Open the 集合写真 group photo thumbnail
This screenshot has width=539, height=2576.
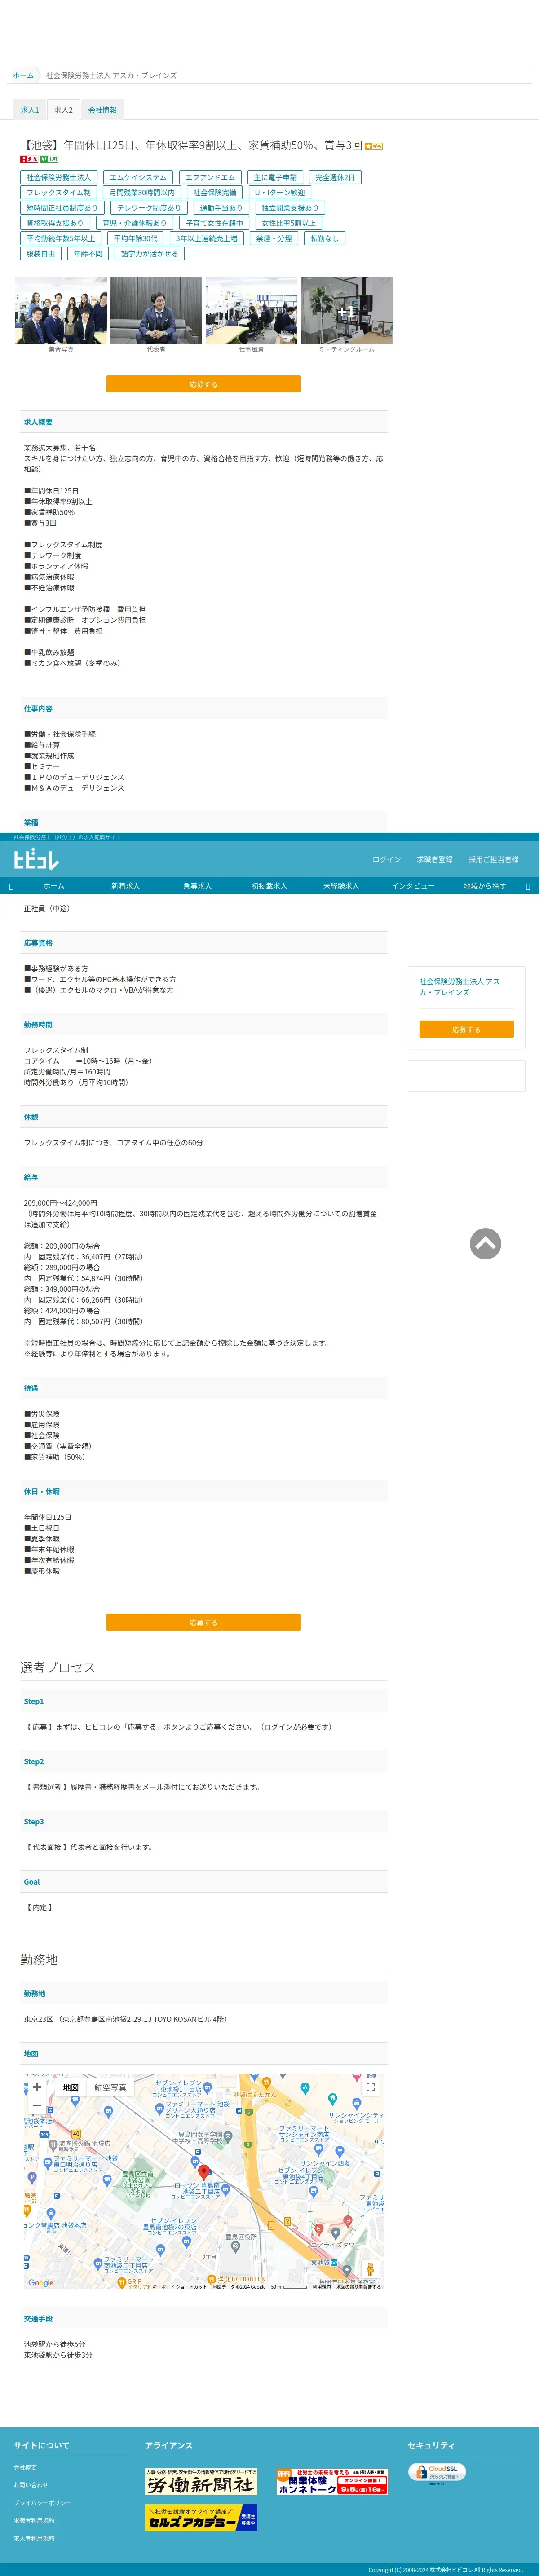tap(61, 311)
